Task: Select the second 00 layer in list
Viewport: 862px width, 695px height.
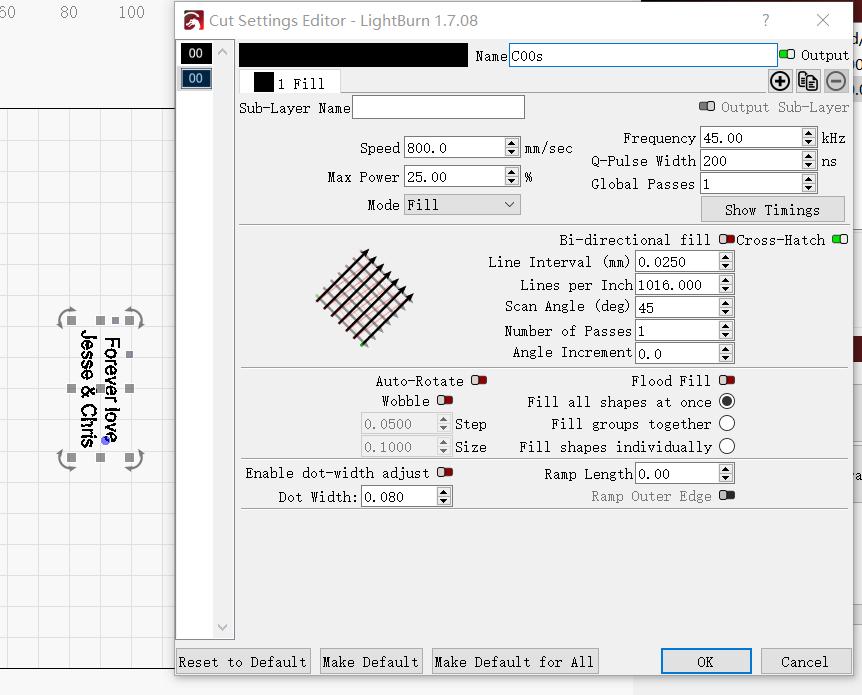Action: pos(195,78)
